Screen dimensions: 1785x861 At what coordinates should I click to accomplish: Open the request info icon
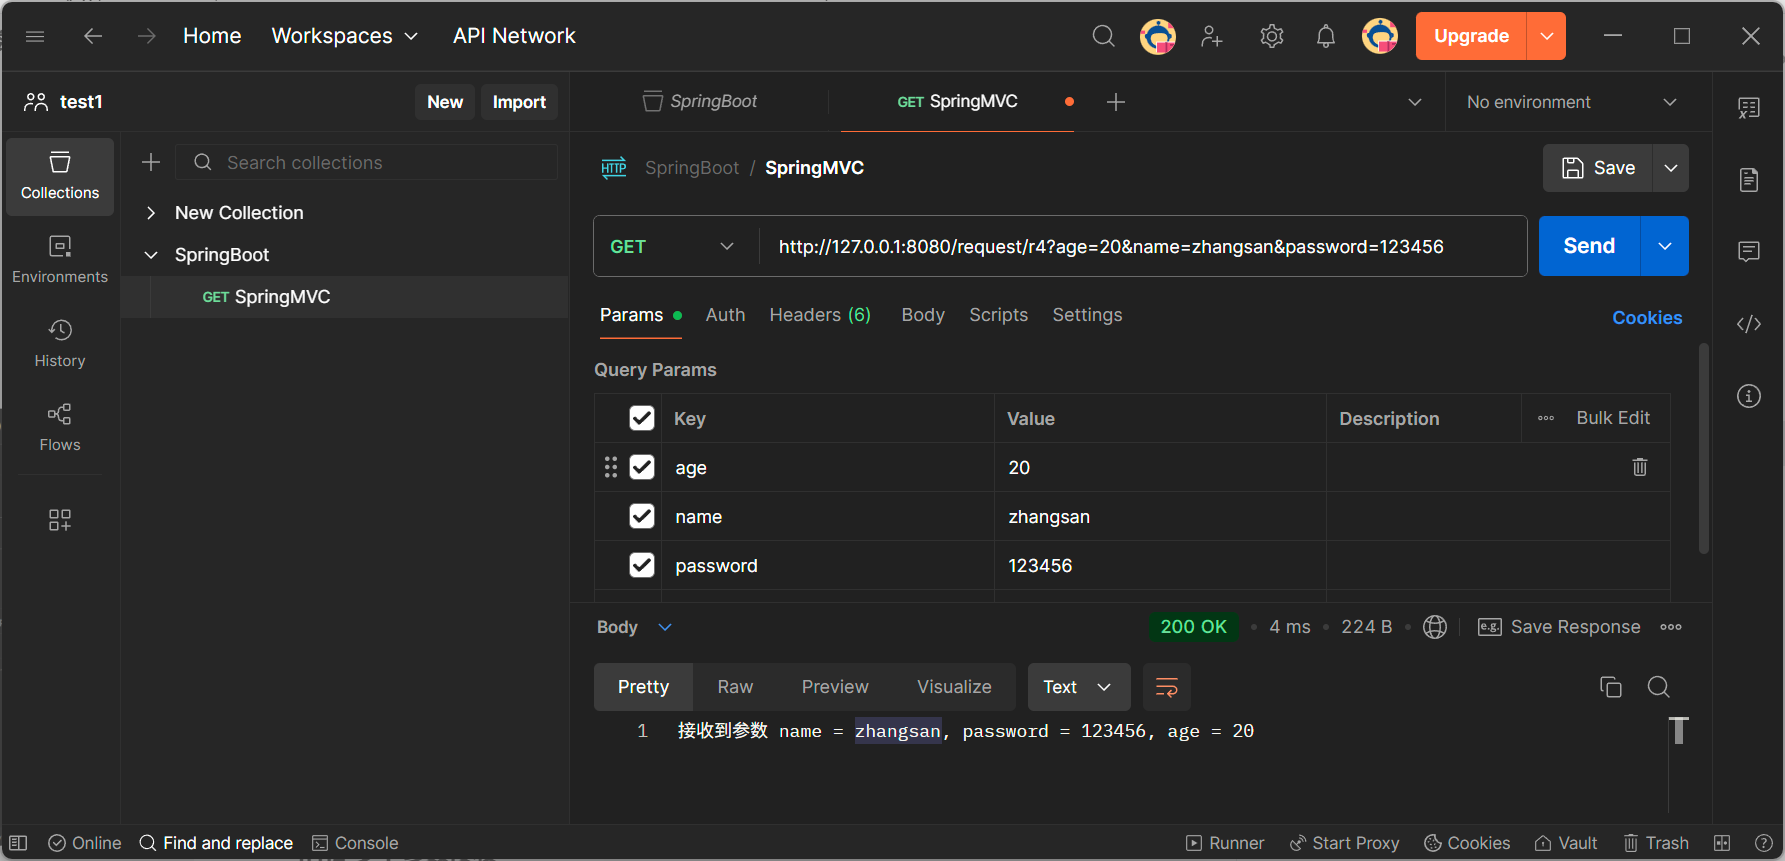[1749, 396]
